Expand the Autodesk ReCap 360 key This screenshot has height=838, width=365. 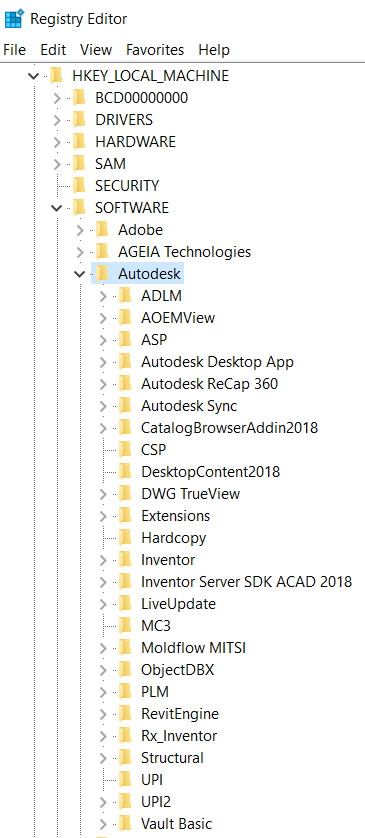pos(103,384)
